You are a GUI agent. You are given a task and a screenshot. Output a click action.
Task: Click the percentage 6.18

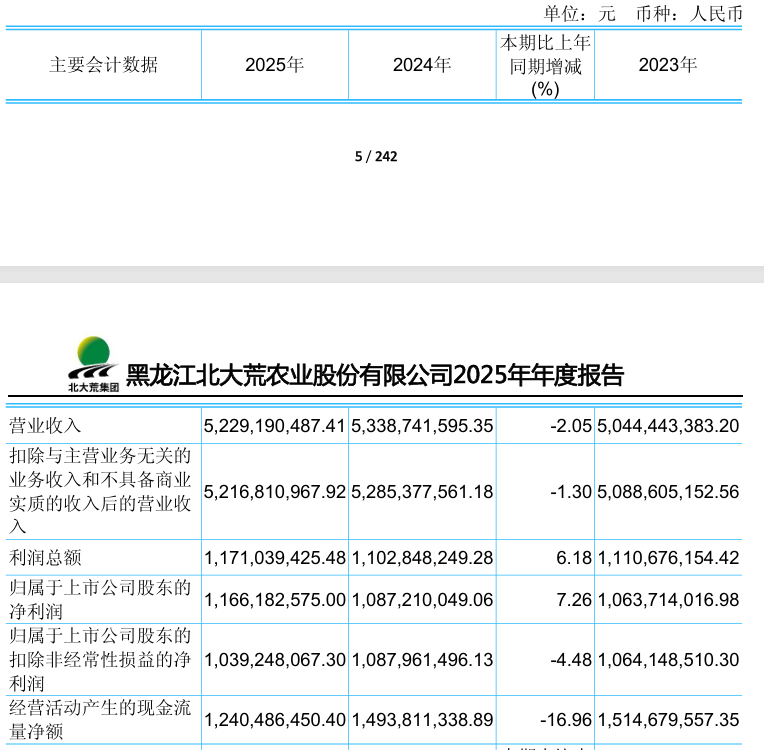(x=574, y=558)
